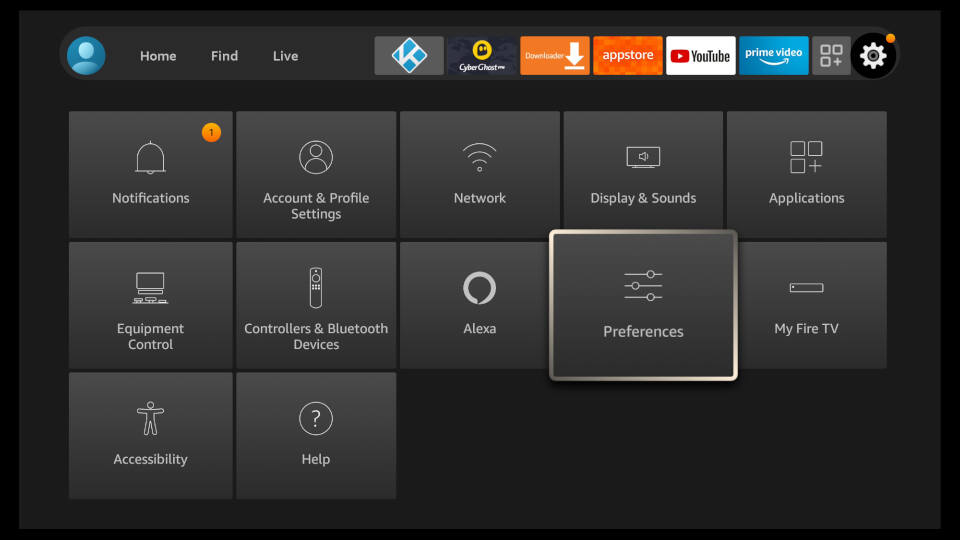This screenshot has height=540, width=960.
Task: Switch to the Live tab
Action: click(285, 56)
